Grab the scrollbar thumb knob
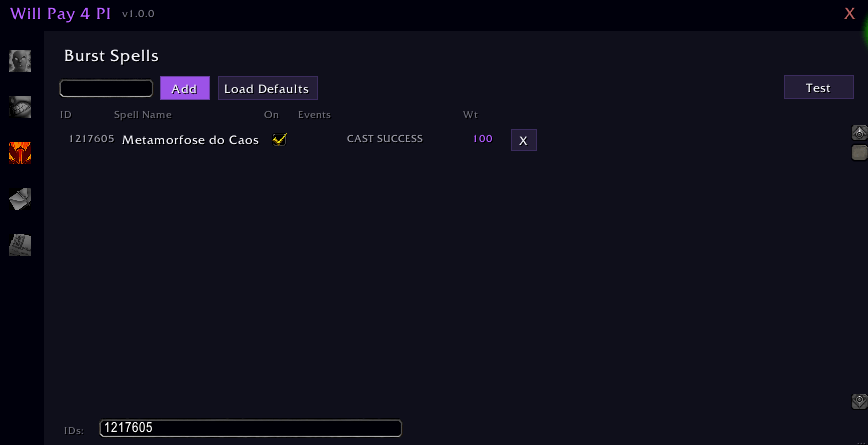The height and width of the screenshot is (445, 868). click(x=859, y=153)
